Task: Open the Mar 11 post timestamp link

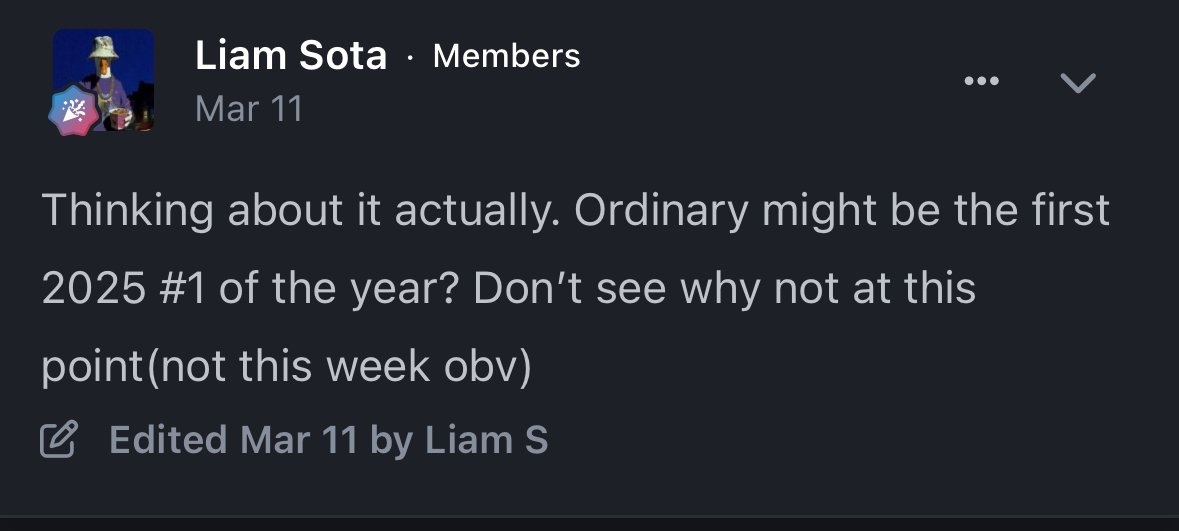Action: (249, 108)
